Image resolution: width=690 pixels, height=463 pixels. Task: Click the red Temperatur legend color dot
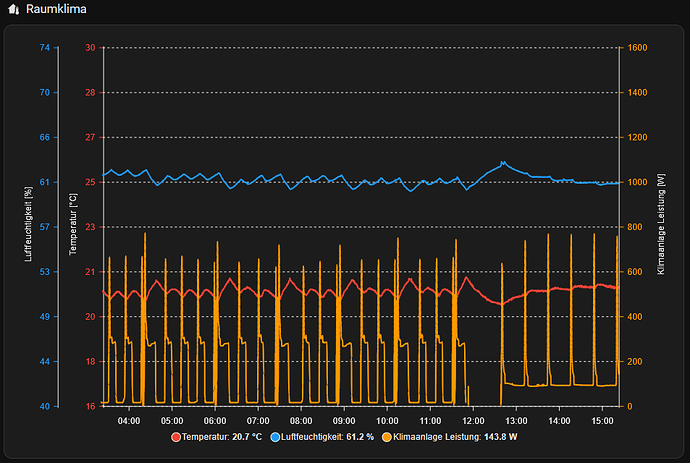click(x=176, y=437)
